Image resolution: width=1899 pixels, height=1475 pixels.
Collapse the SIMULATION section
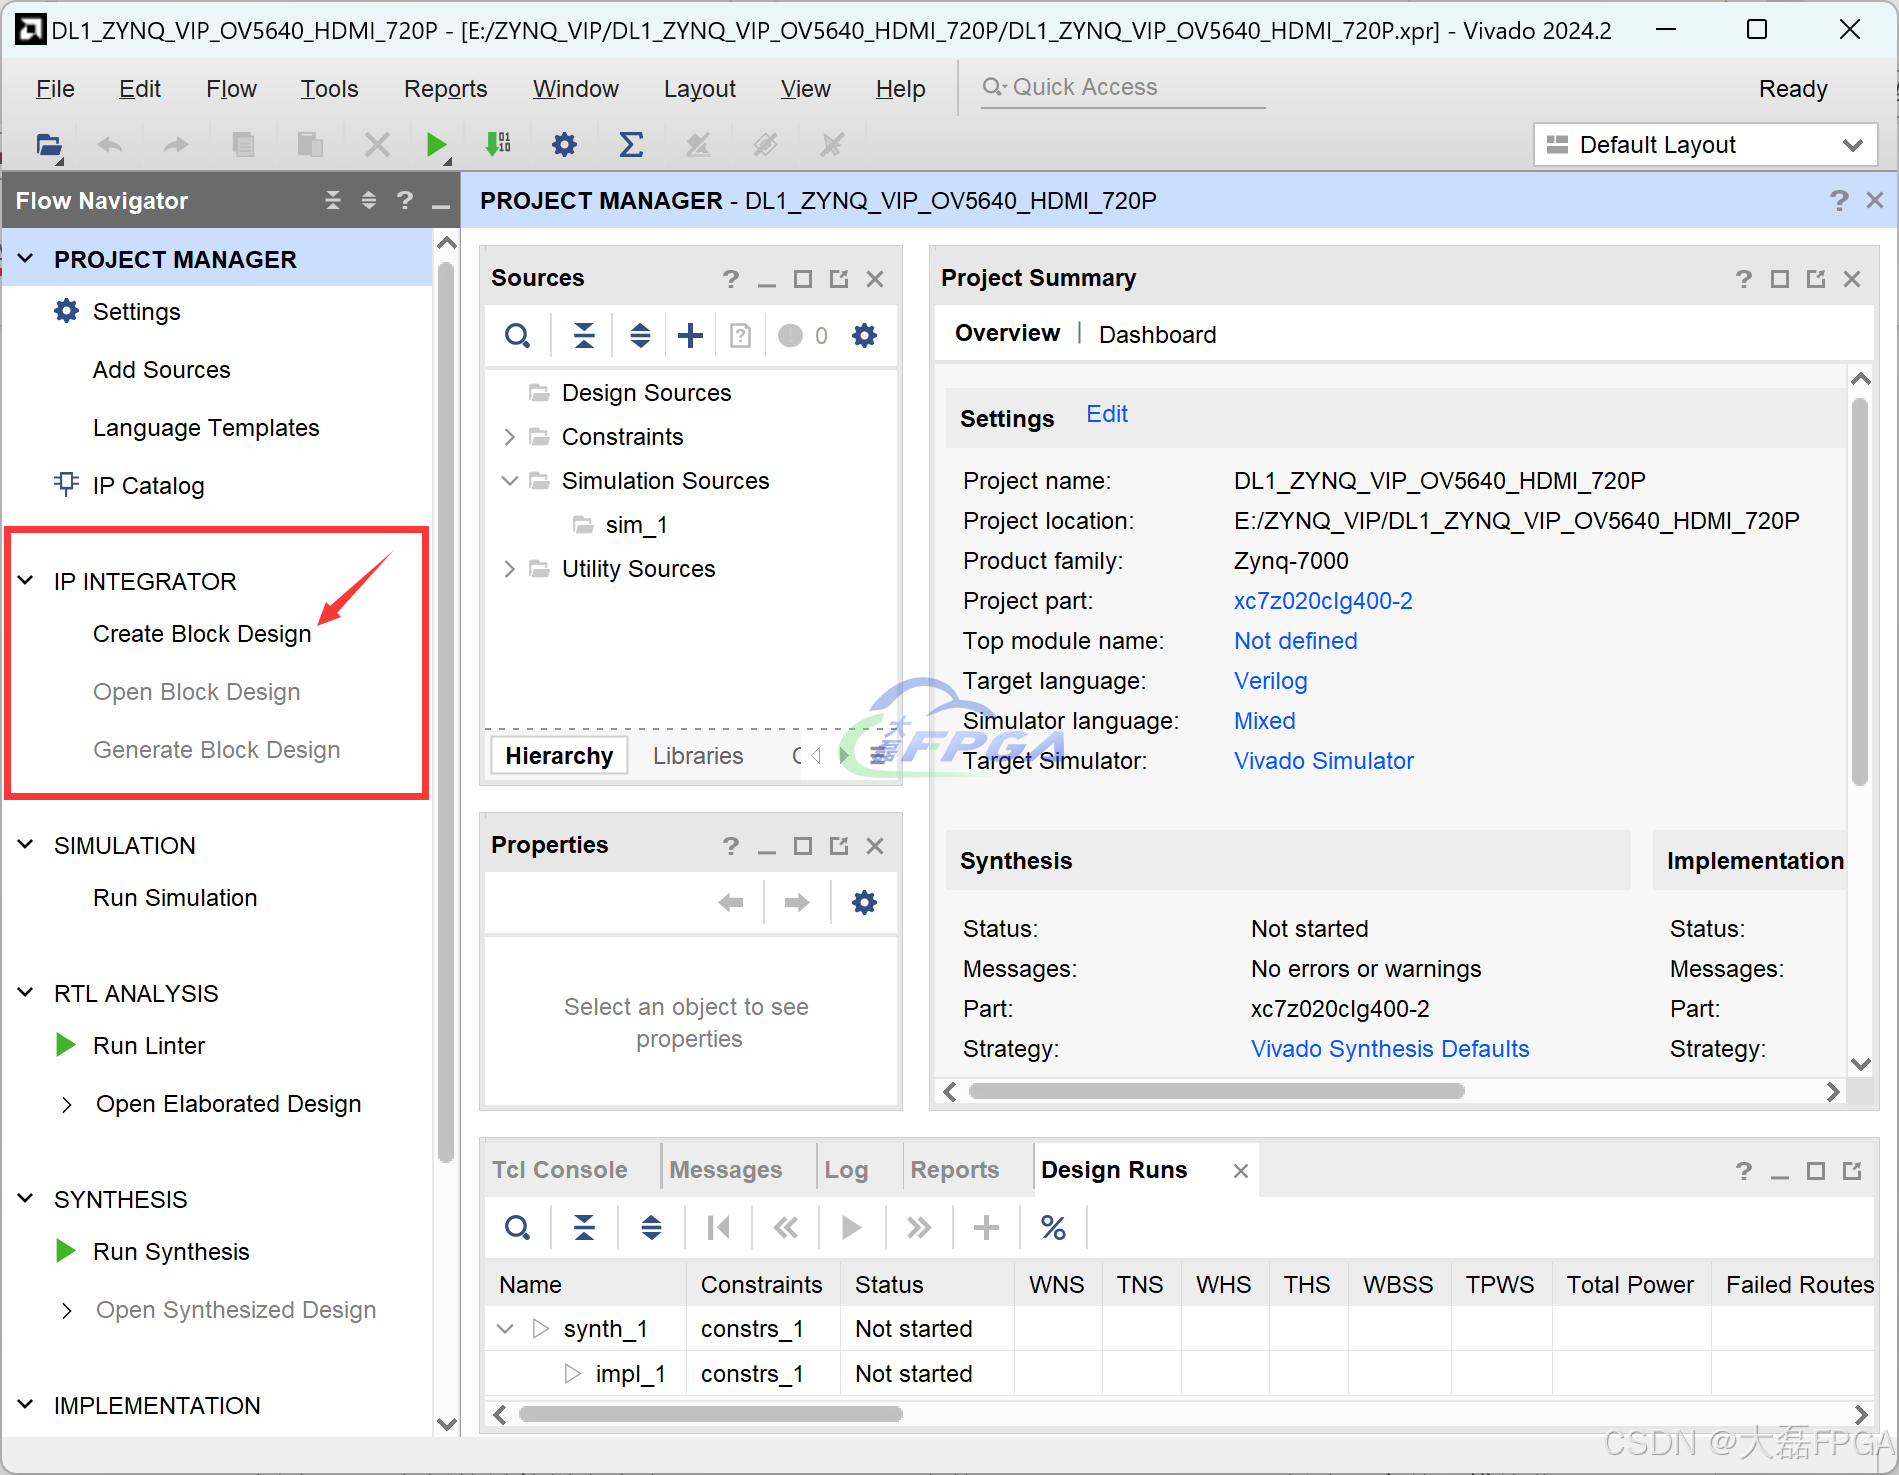tap(26, 845)
